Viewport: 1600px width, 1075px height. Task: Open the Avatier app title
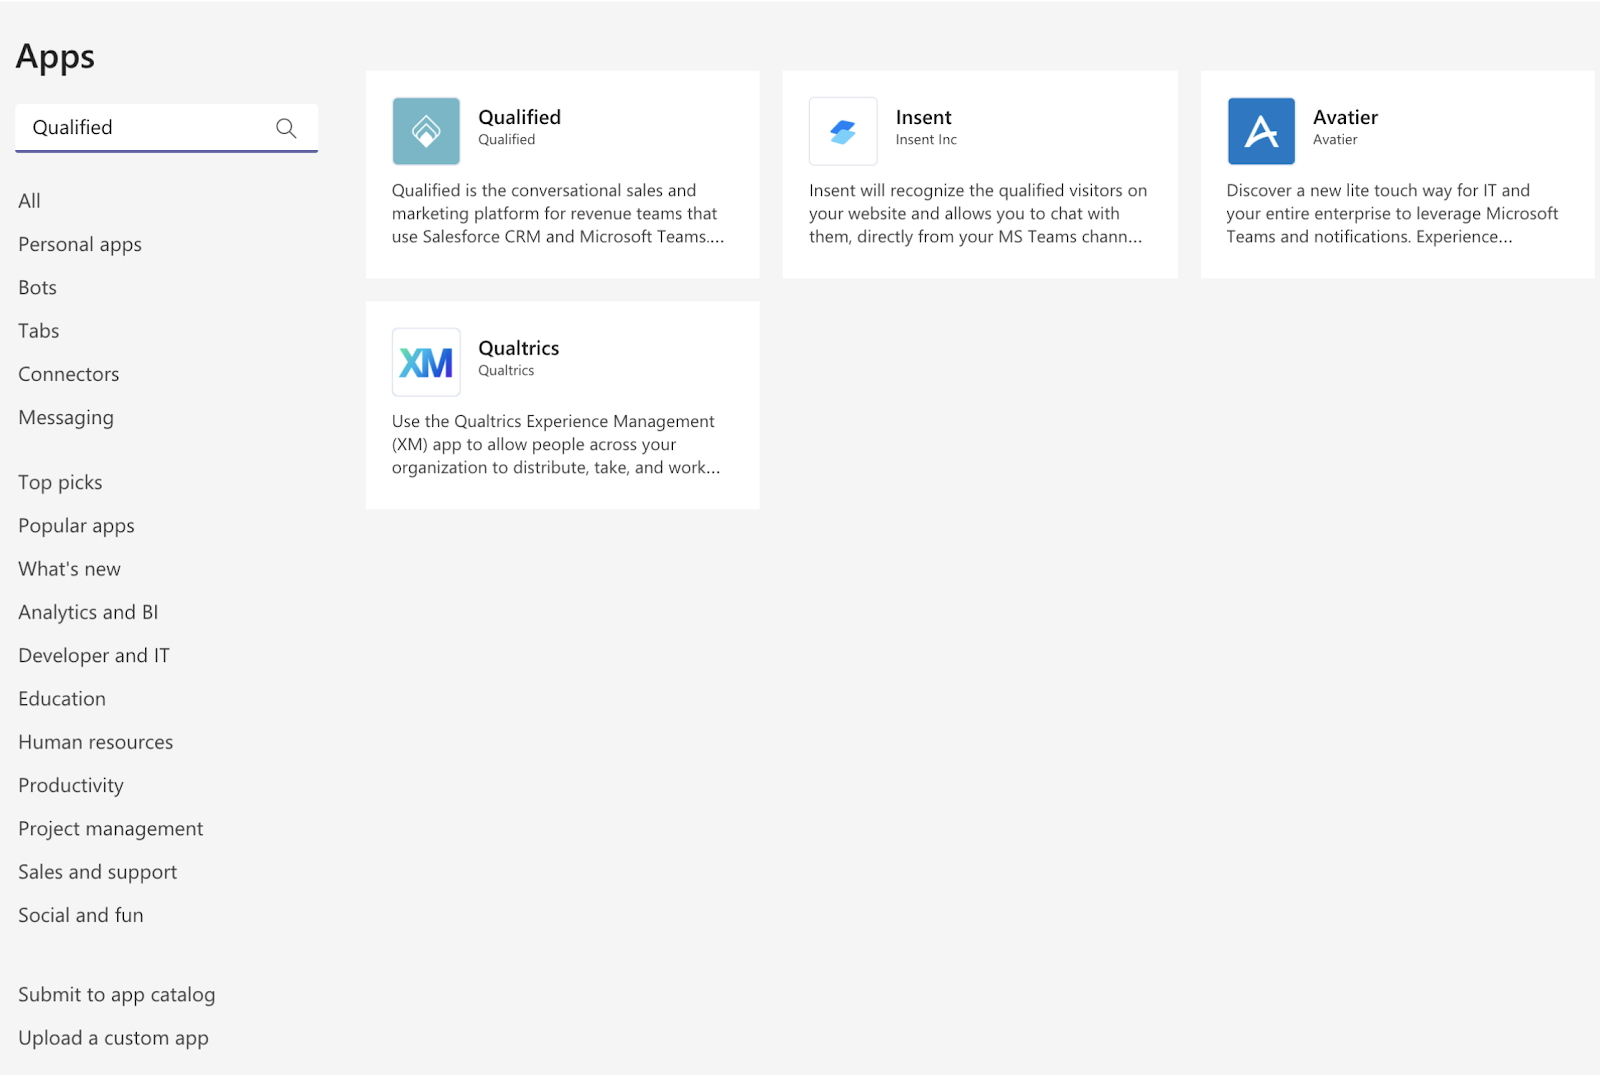[x=1345, y=118]
